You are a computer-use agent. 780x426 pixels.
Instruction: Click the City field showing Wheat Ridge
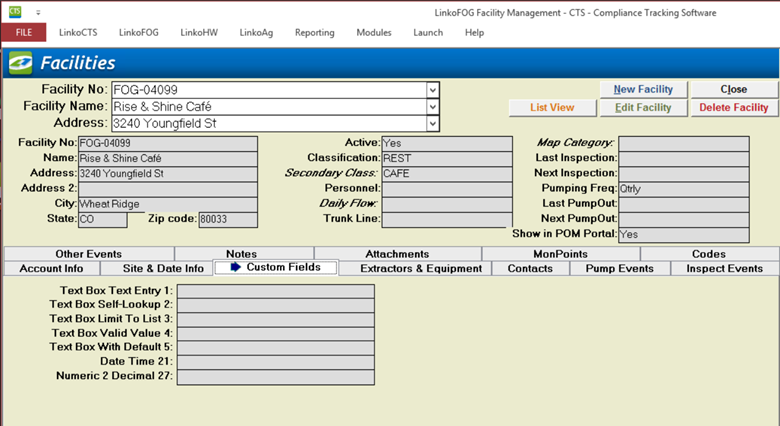(x=168, y=204)
